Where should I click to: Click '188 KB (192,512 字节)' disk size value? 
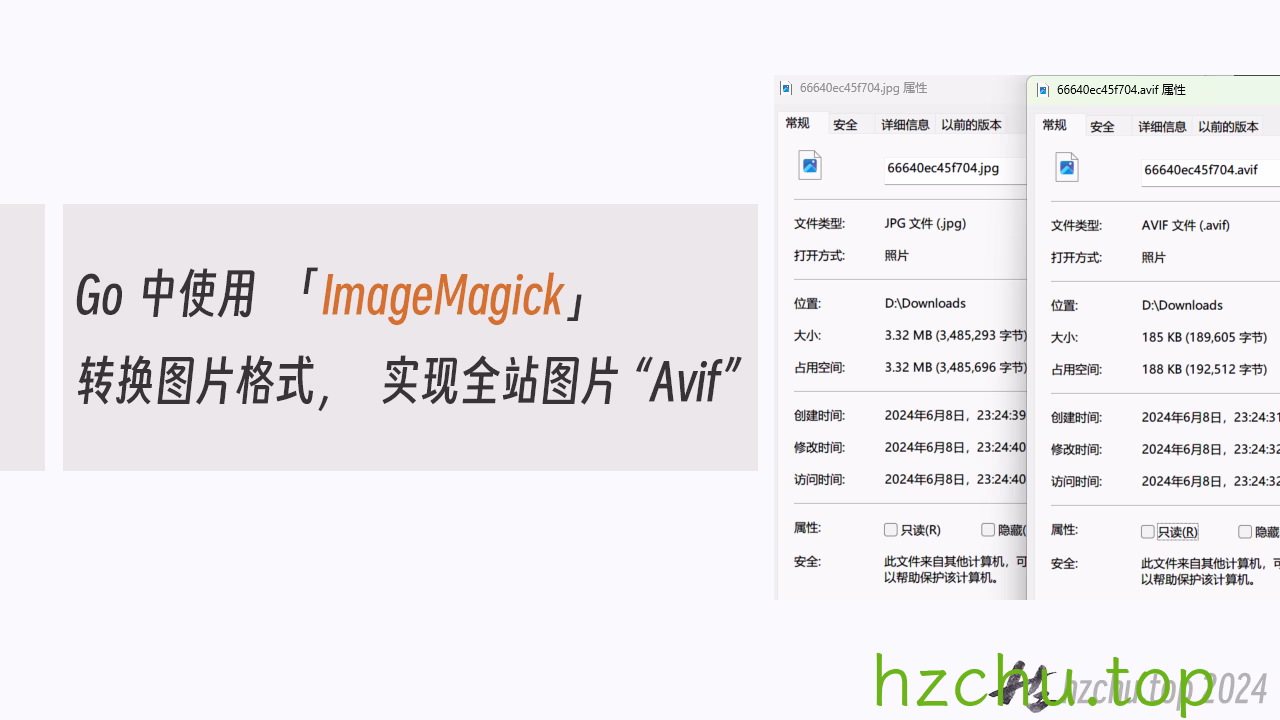1204,370
